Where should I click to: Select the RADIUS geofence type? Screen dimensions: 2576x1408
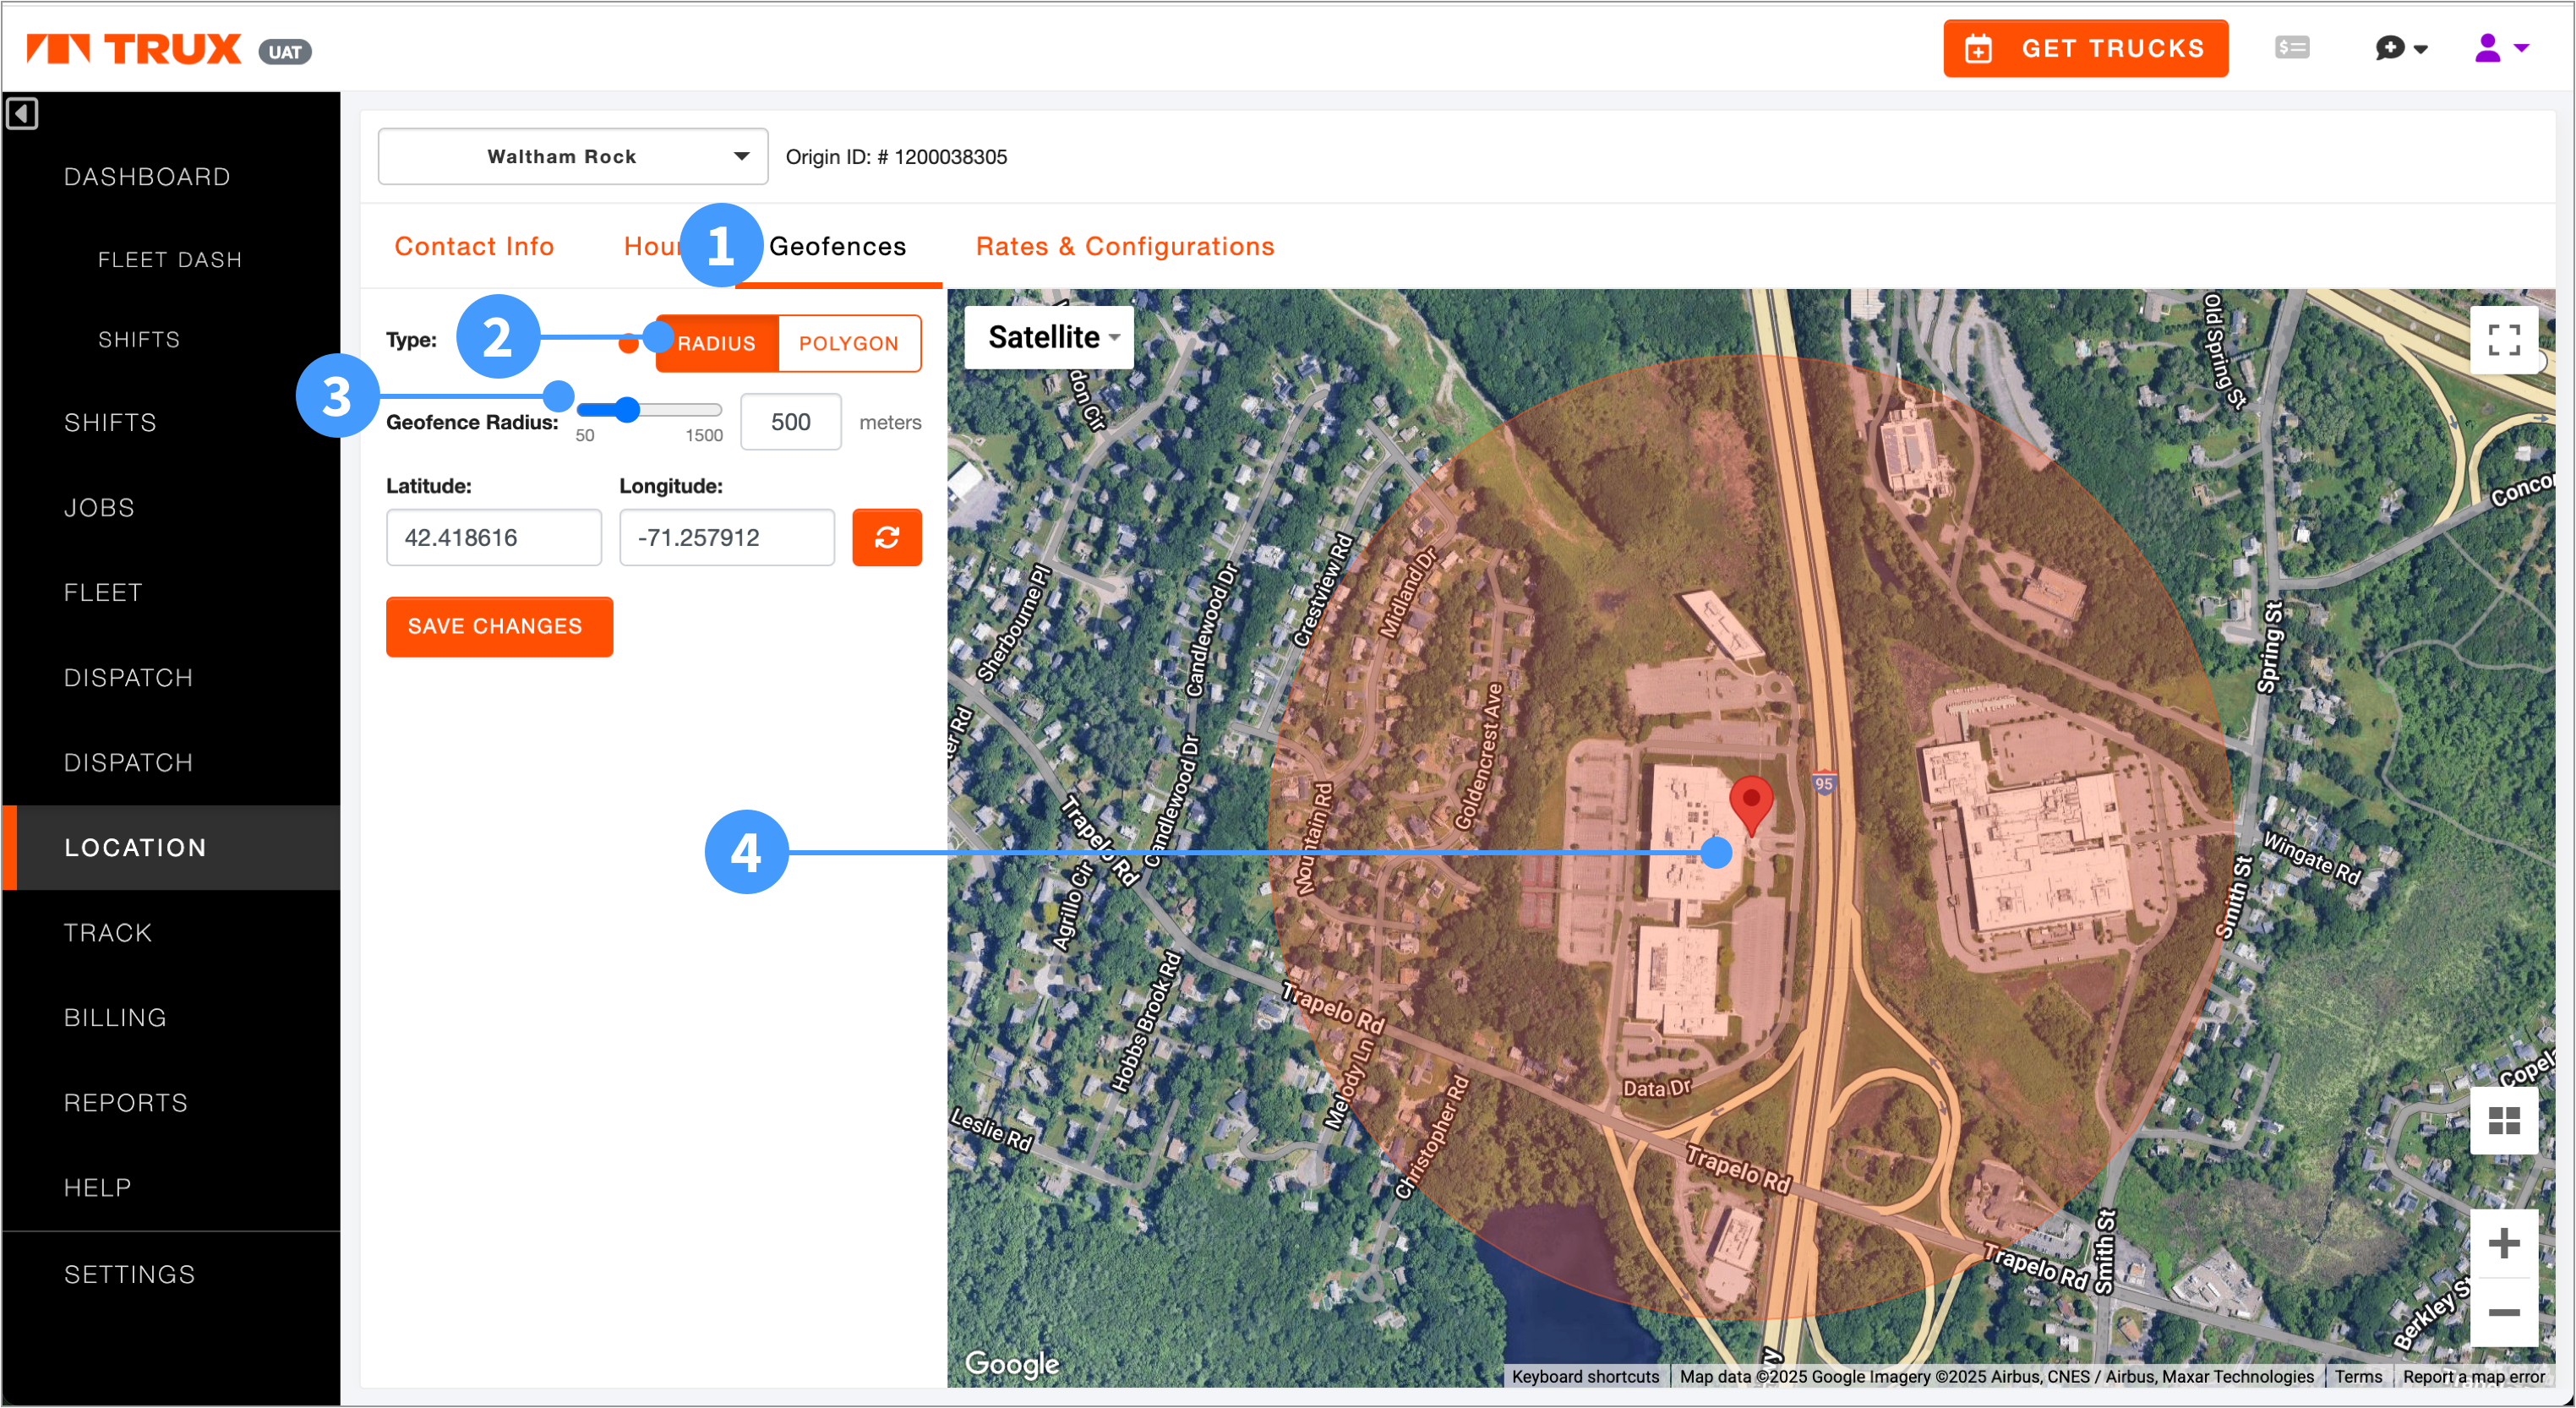tap(716, 343)
